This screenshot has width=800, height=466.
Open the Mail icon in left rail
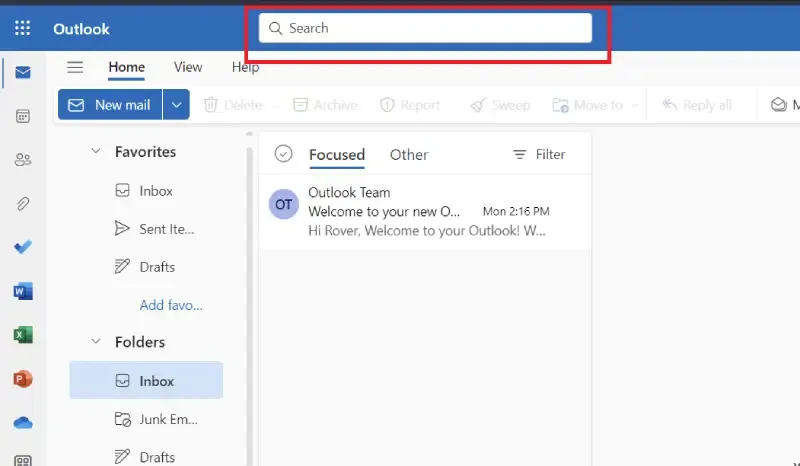click(x=23, y=72)
